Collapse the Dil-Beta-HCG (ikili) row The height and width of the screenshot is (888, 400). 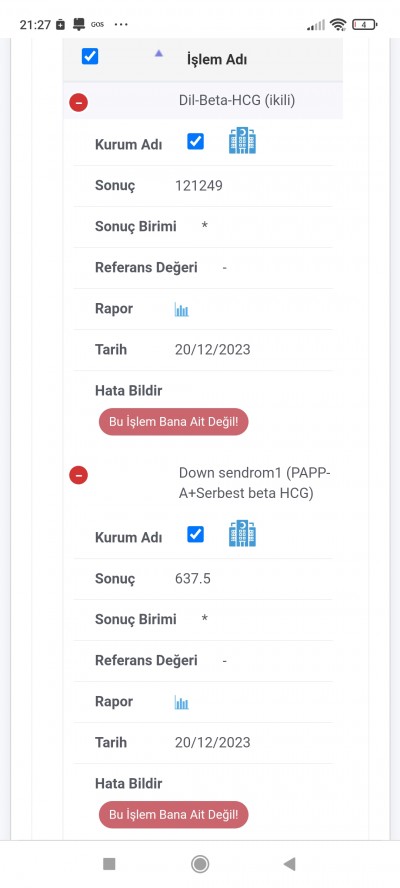coord(78,103)
